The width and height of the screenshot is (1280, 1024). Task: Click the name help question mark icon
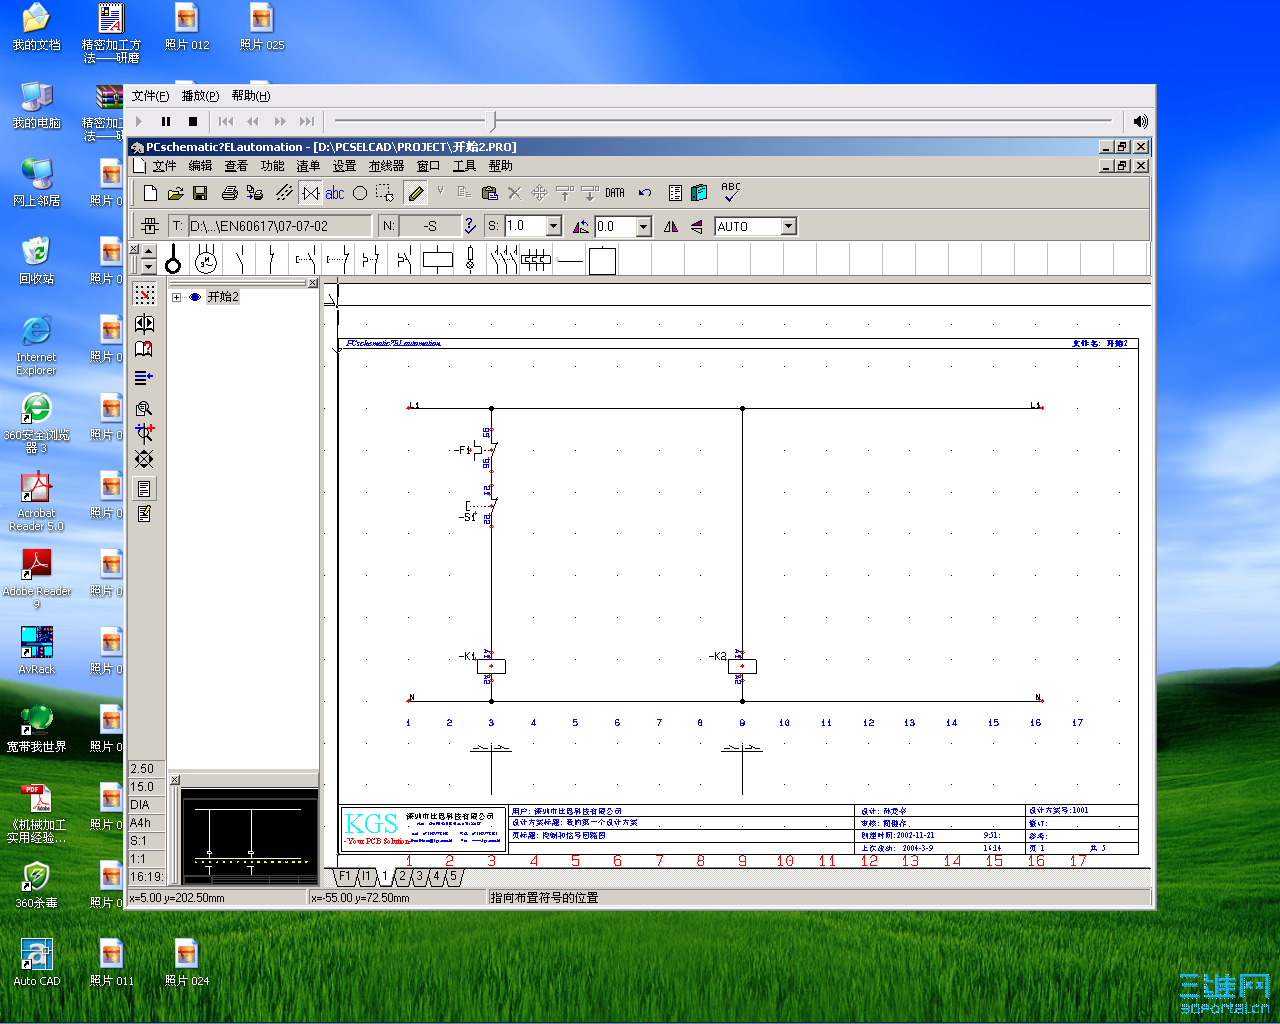[470, 226]
